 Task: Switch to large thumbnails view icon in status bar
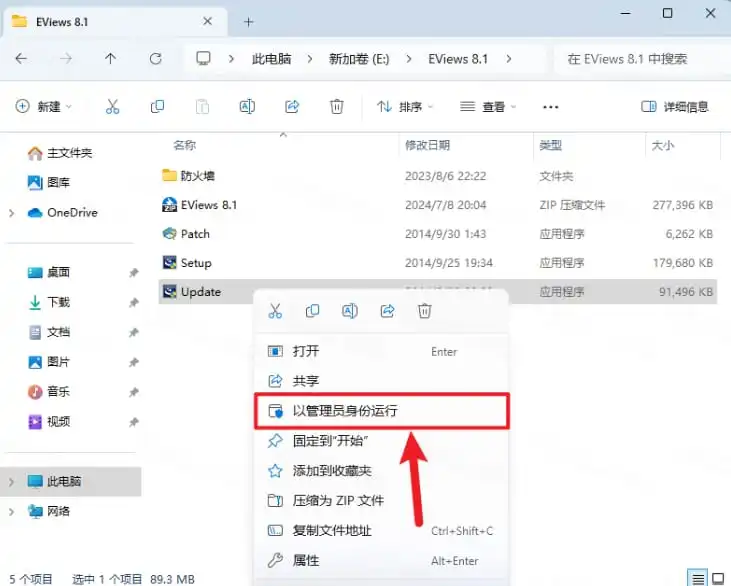718,579
